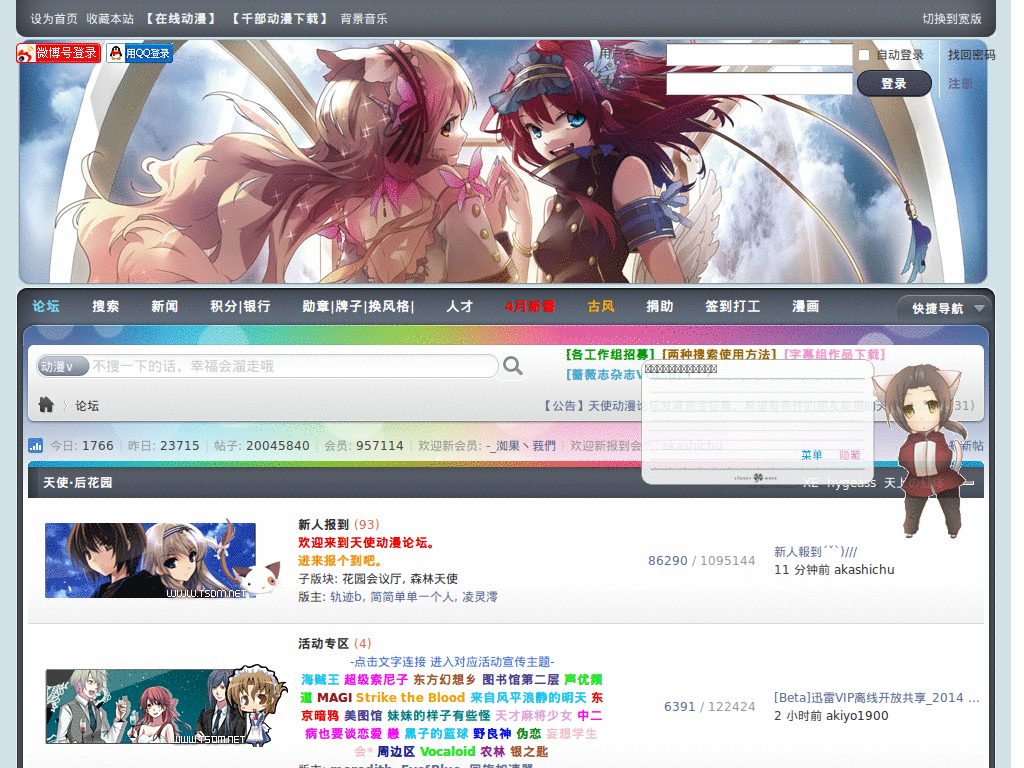Screen dimensions: 1024x768
Task: Click 设为首页 in top bar
Action: [54, 19]
